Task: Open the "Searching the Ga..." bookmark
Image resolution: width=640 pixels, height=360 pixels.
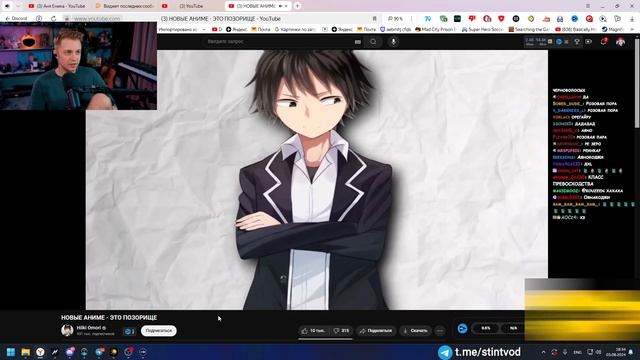Action: pyautogui.click(x=529, y=29)
